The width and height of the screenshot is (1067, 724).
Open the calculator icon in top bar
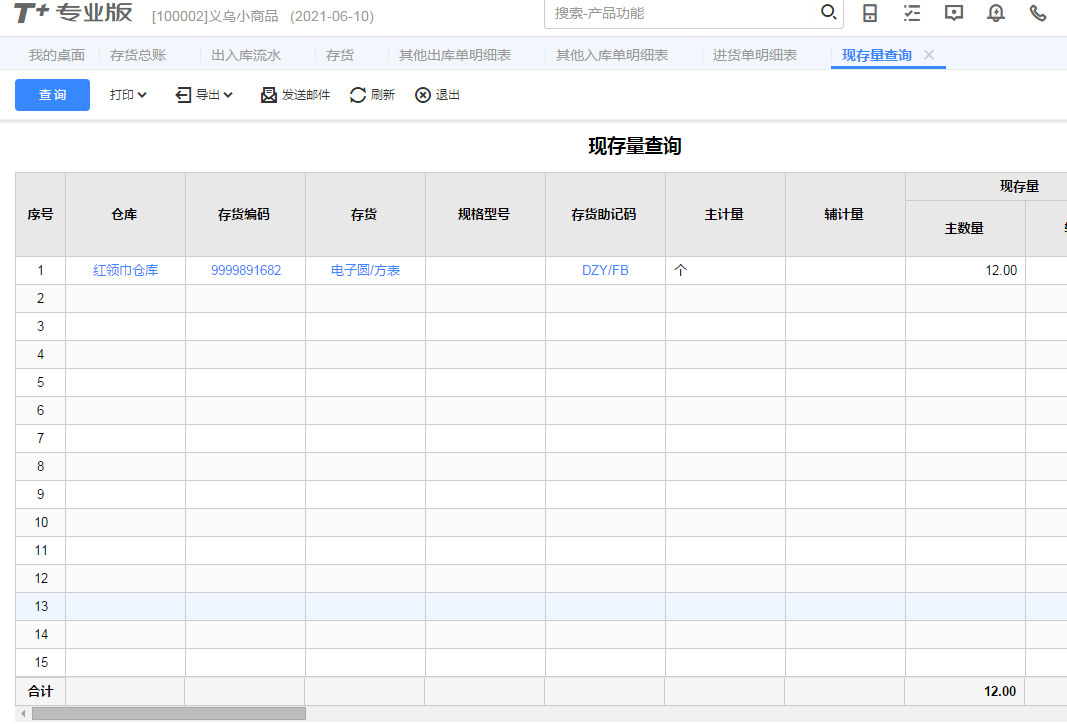tap(870, 13)
